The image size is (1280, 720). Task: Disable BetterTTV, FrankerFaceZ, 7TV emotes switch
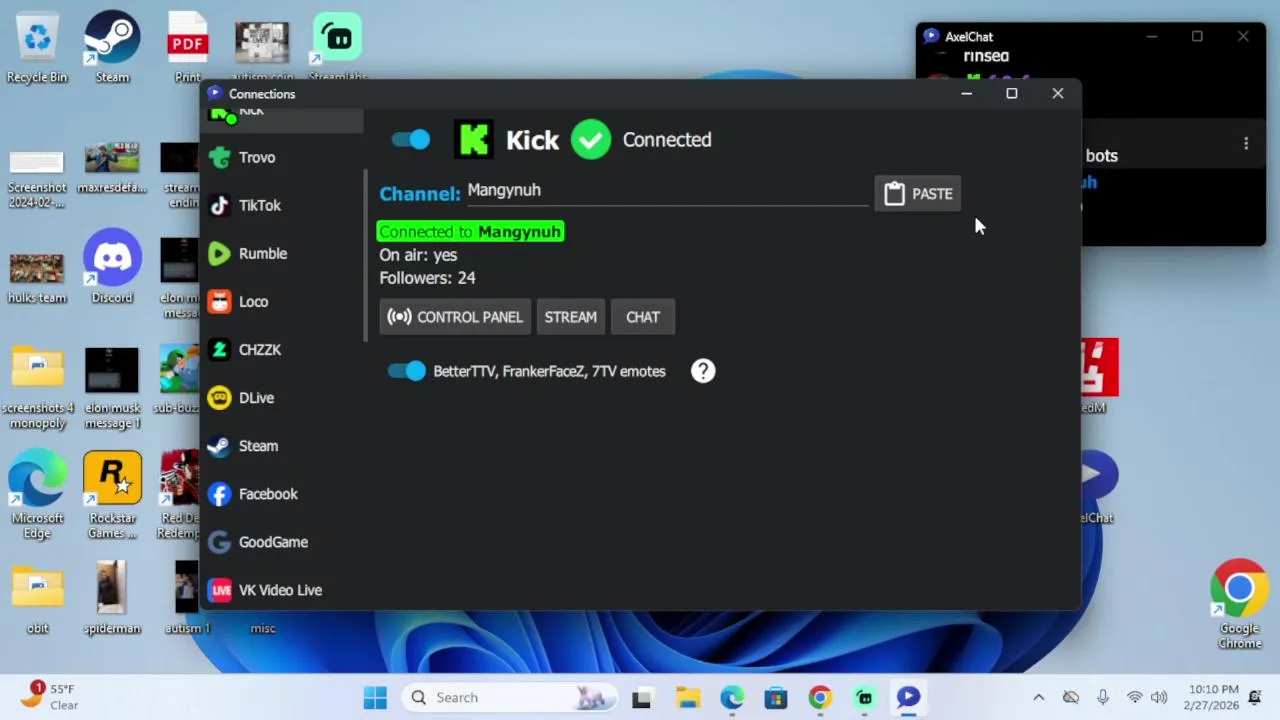tap(407, 371)
